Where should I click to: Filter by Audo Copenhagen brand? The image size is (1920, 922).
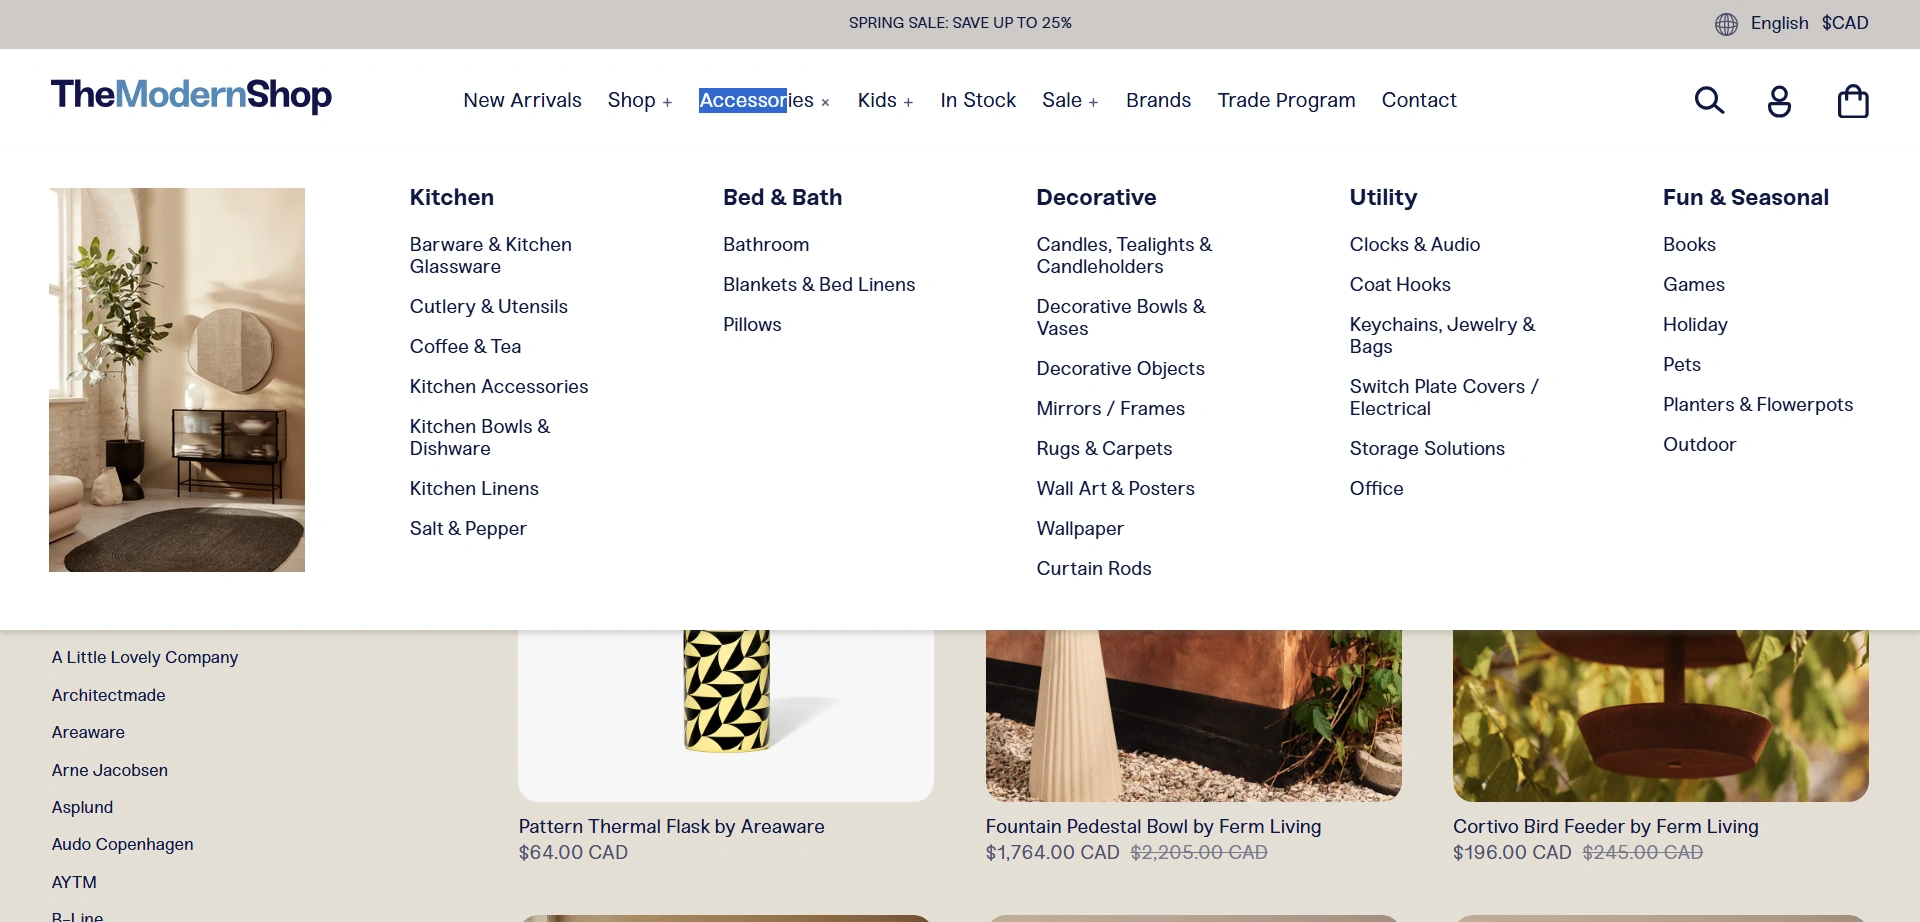[x=123, y=845]
